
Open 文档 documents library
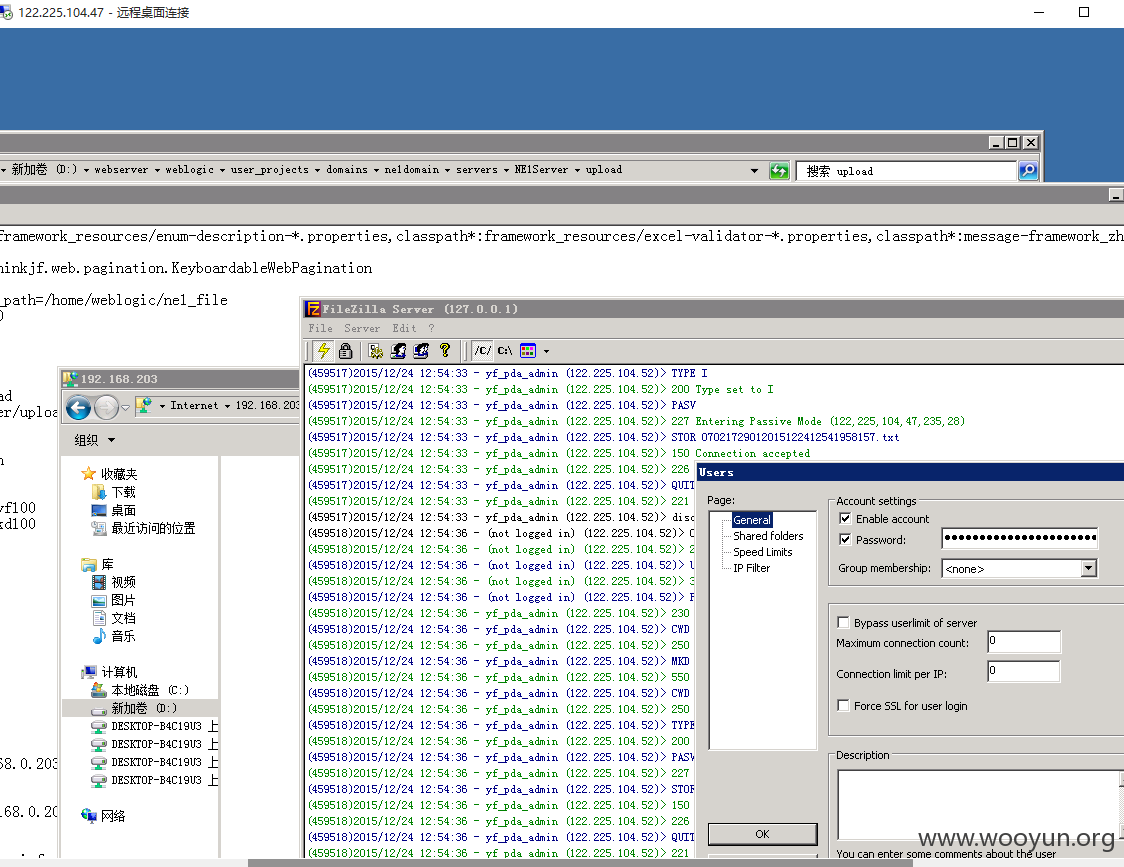click(114, 618)
